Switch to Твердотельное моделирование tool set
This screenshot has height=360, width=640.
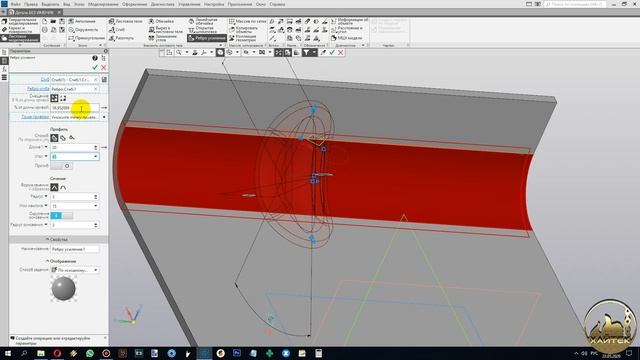[20, 21]
